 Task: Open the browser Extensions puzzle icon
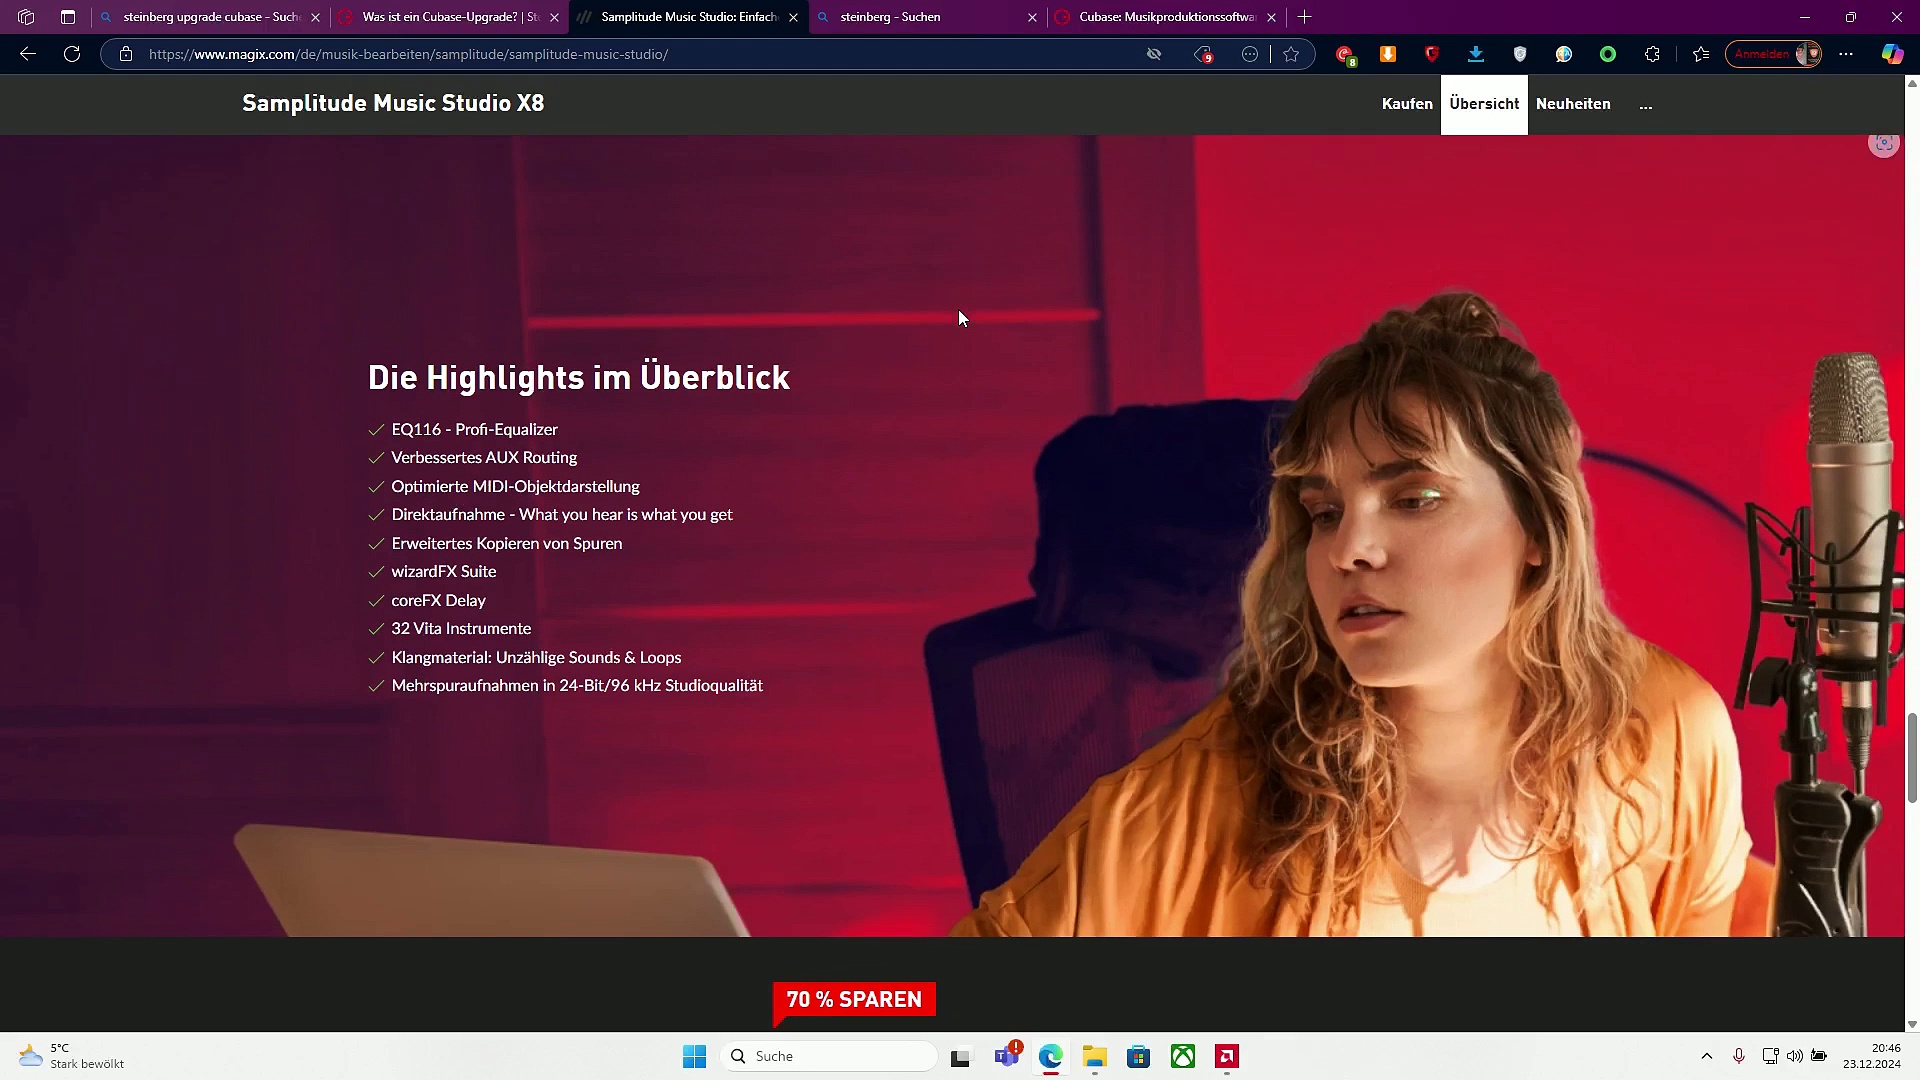(x=1652, y=54)
